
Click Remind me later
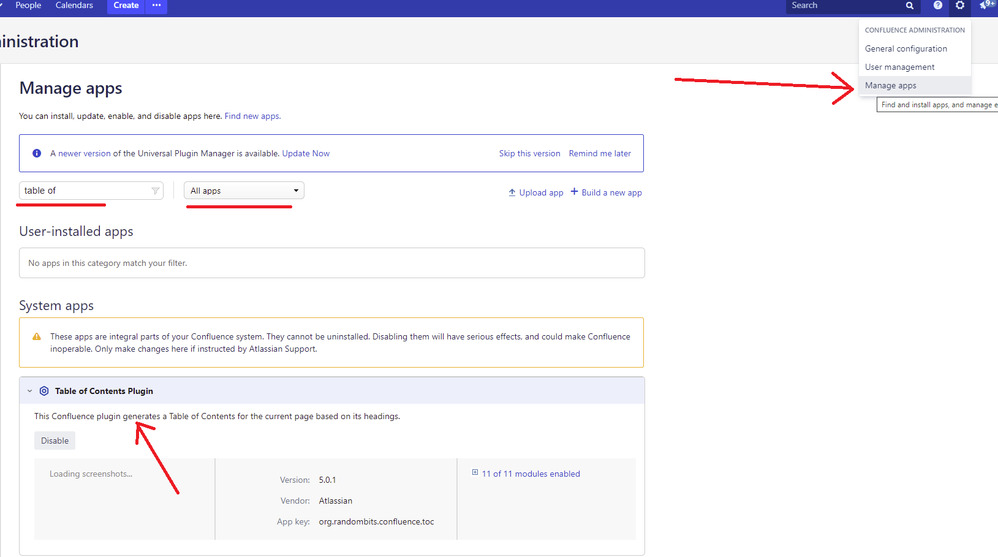tap(600, 153)
